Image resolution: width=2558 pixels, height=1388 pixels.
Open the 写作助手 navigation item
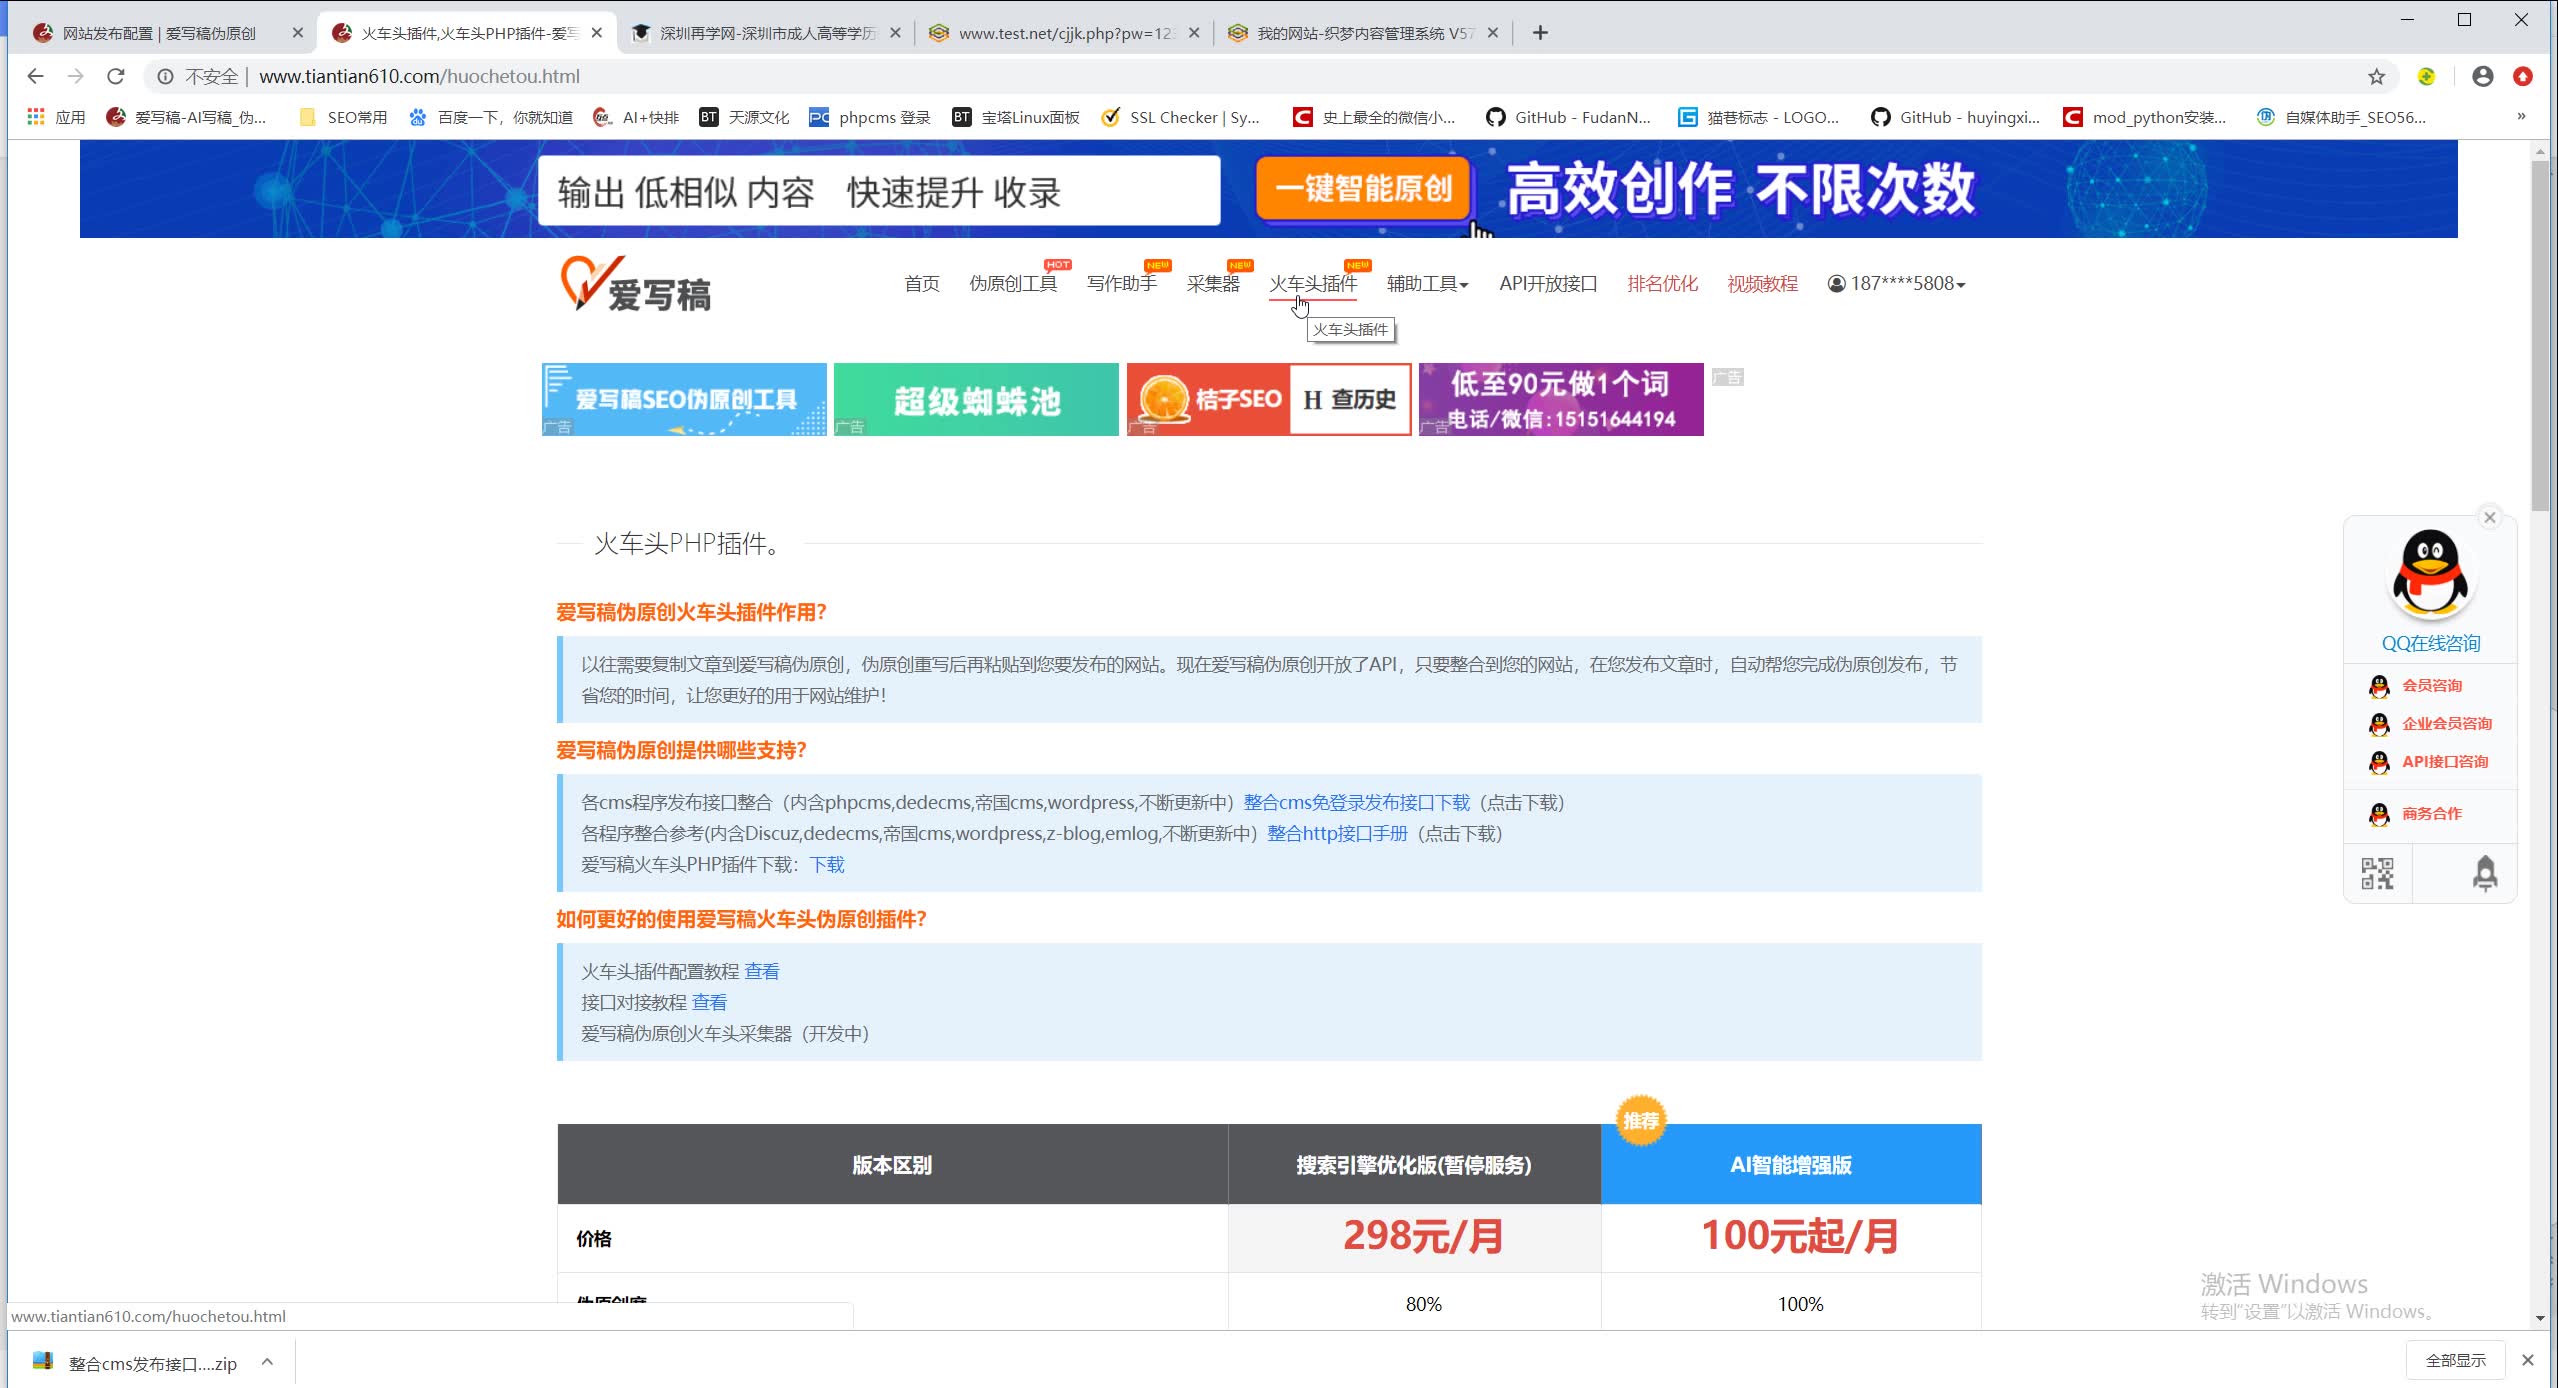(x=1121, y=284)
